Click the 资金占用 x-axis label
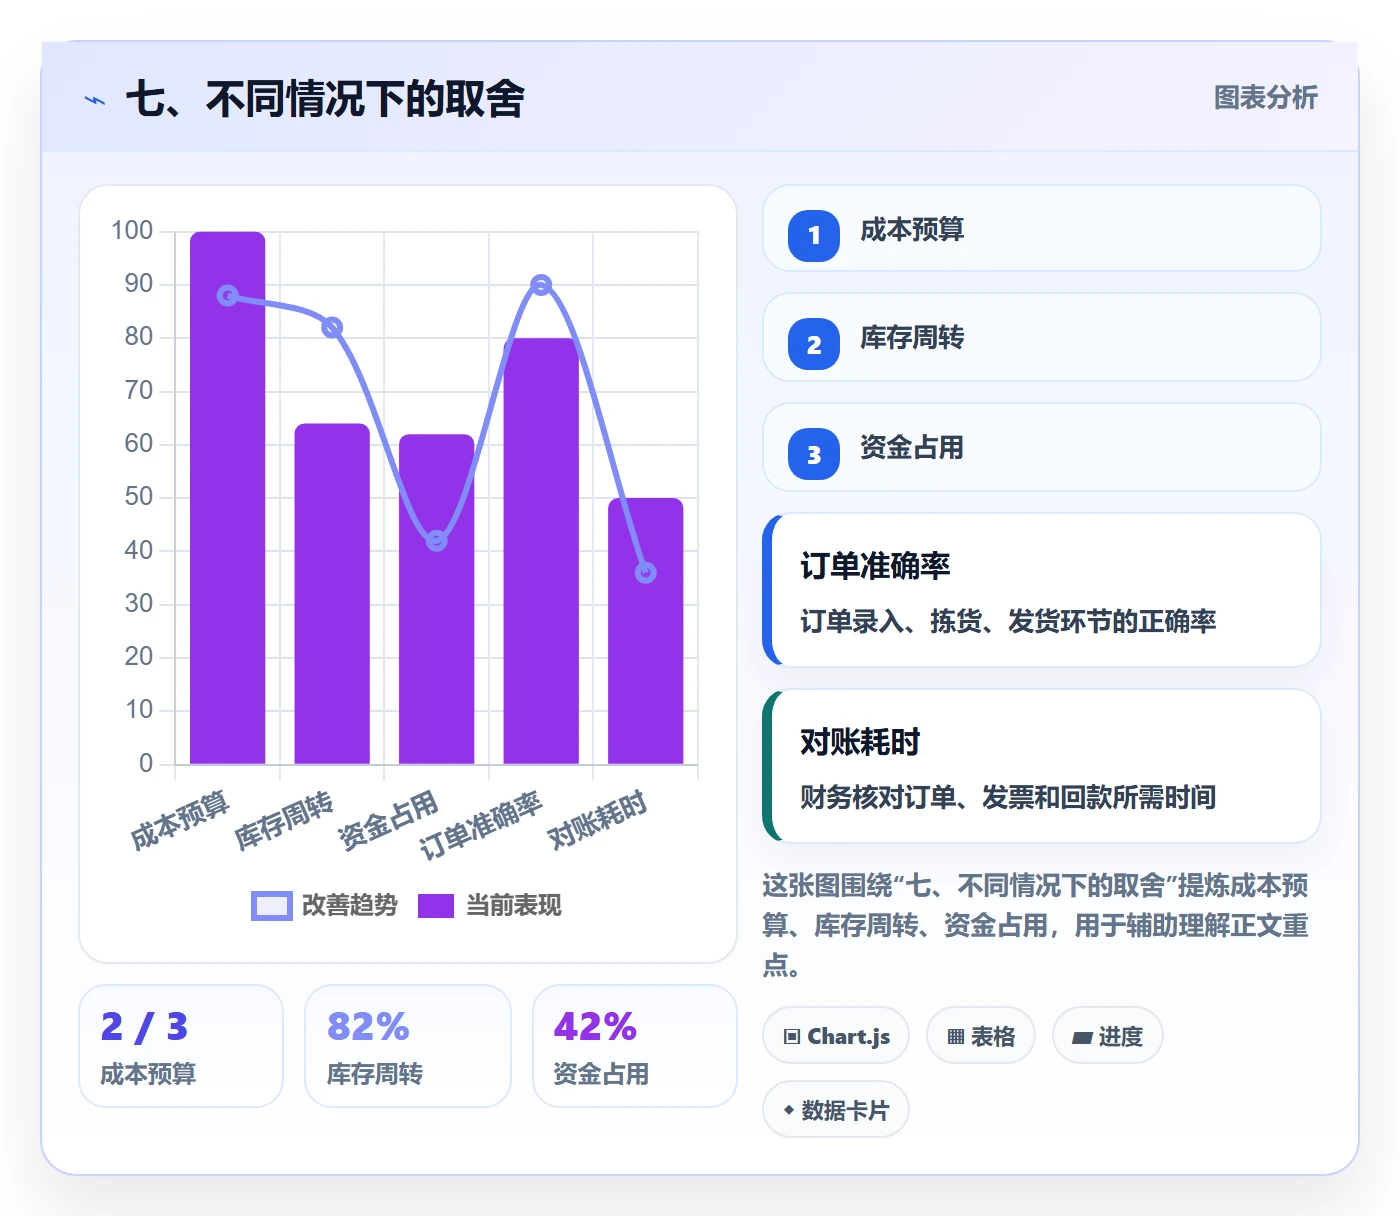The image size is (1400, 1216). (389, 820)
